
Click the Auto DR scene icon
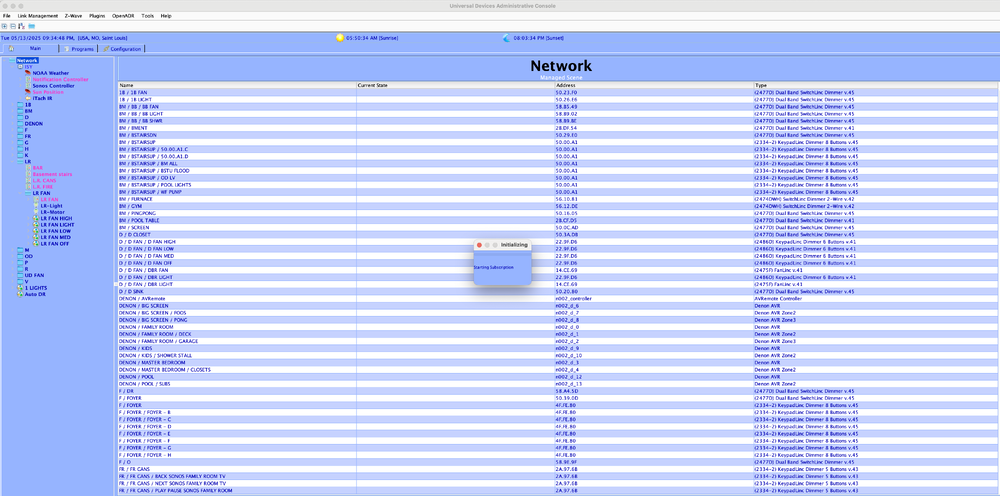tap(20, 294)
